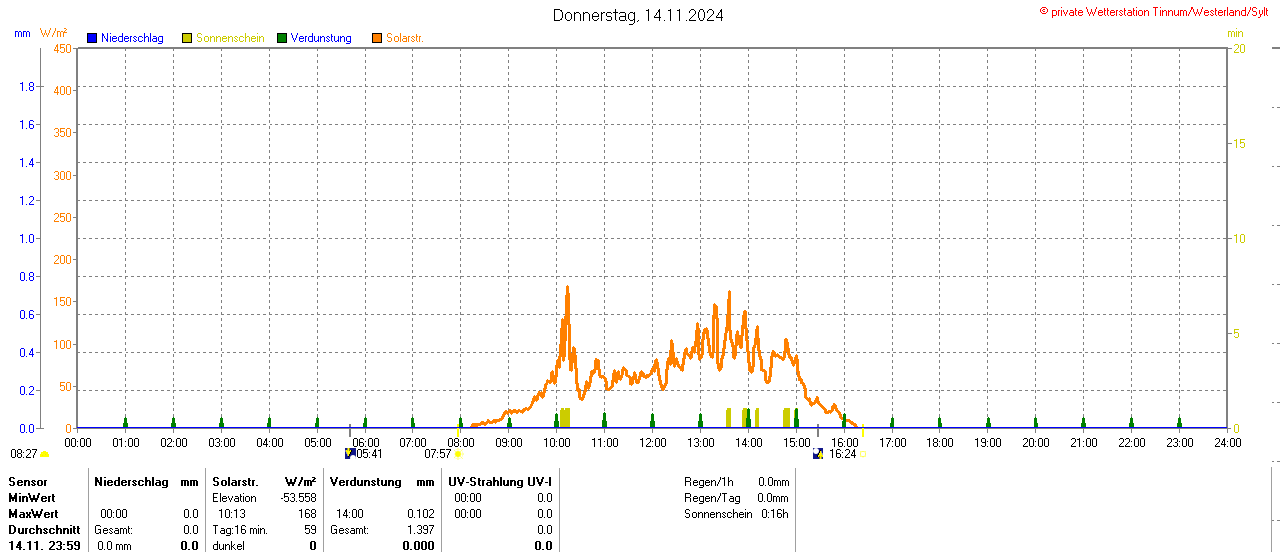Click the Niederschlag legend label
Viewport: 1280px width, 552px height.
click(132, 38)
